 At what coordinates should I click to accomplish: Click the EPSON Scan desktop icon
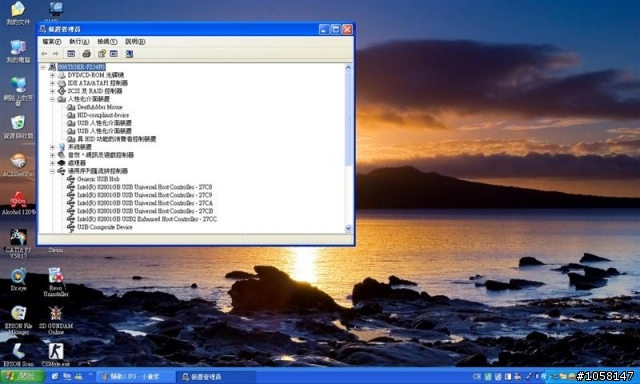pos(18,355)
